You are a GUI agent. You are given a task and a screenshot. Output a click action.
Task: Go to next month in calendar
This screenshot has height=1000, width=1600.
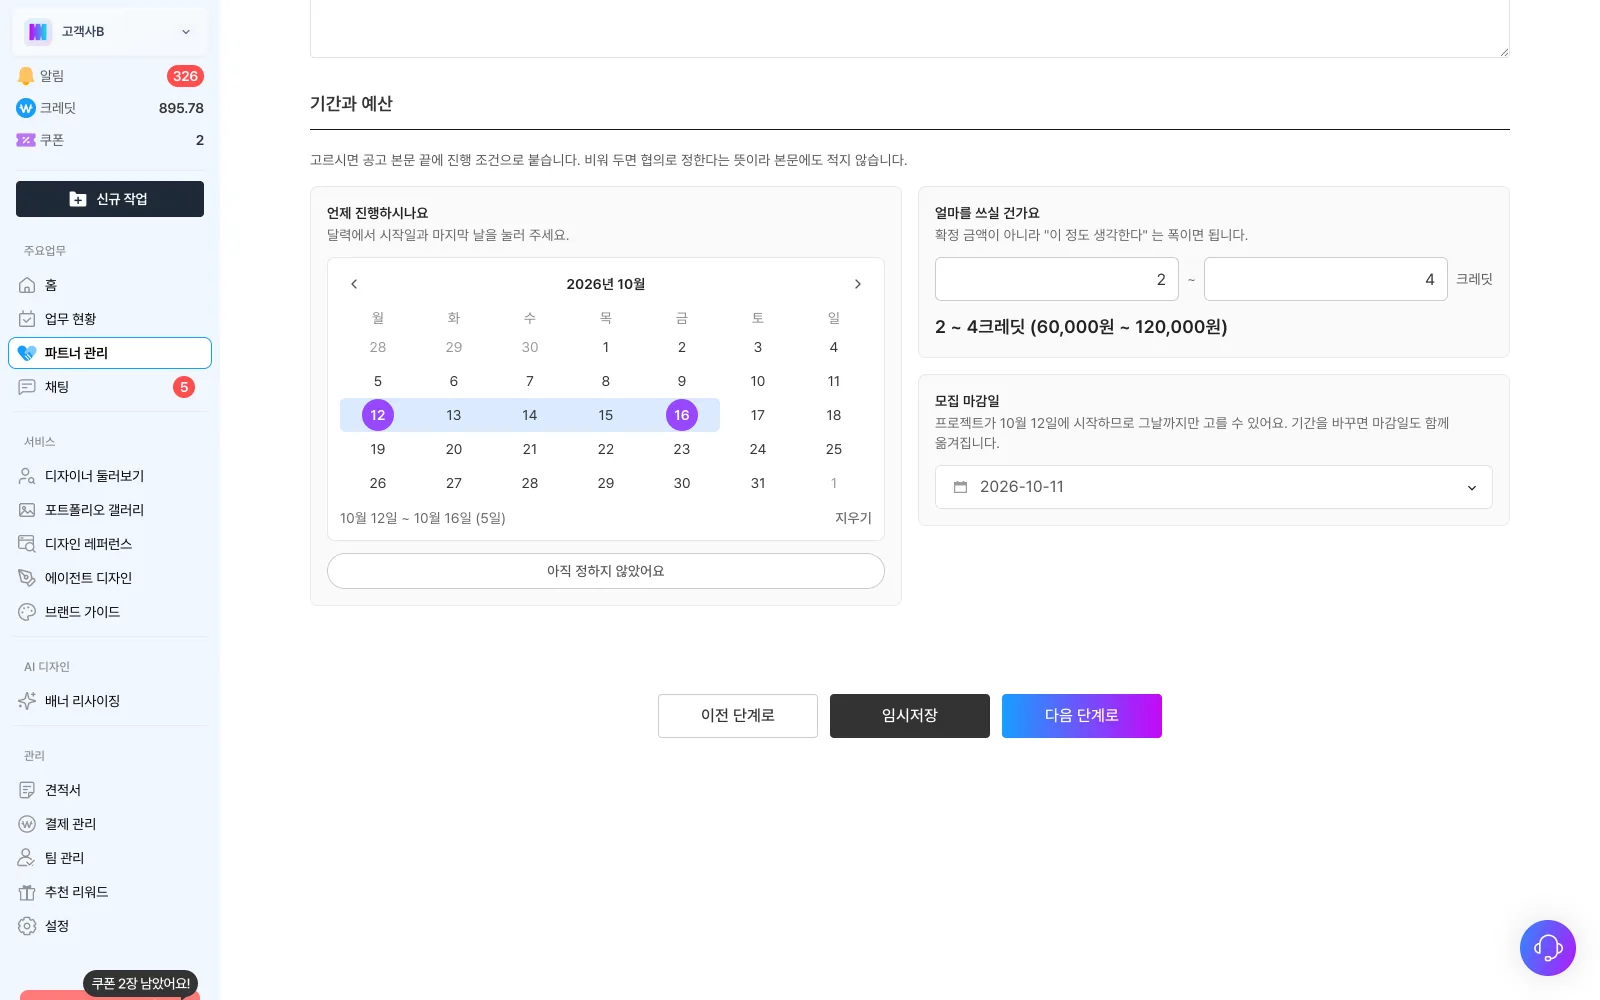858,284
